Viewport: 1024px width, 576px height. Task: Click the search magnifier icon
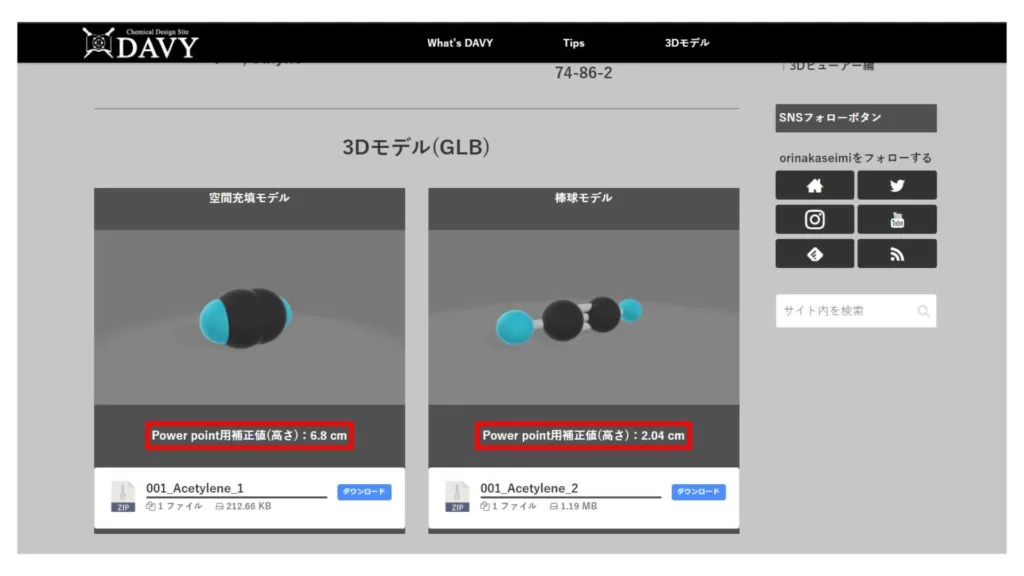[923, 311]
